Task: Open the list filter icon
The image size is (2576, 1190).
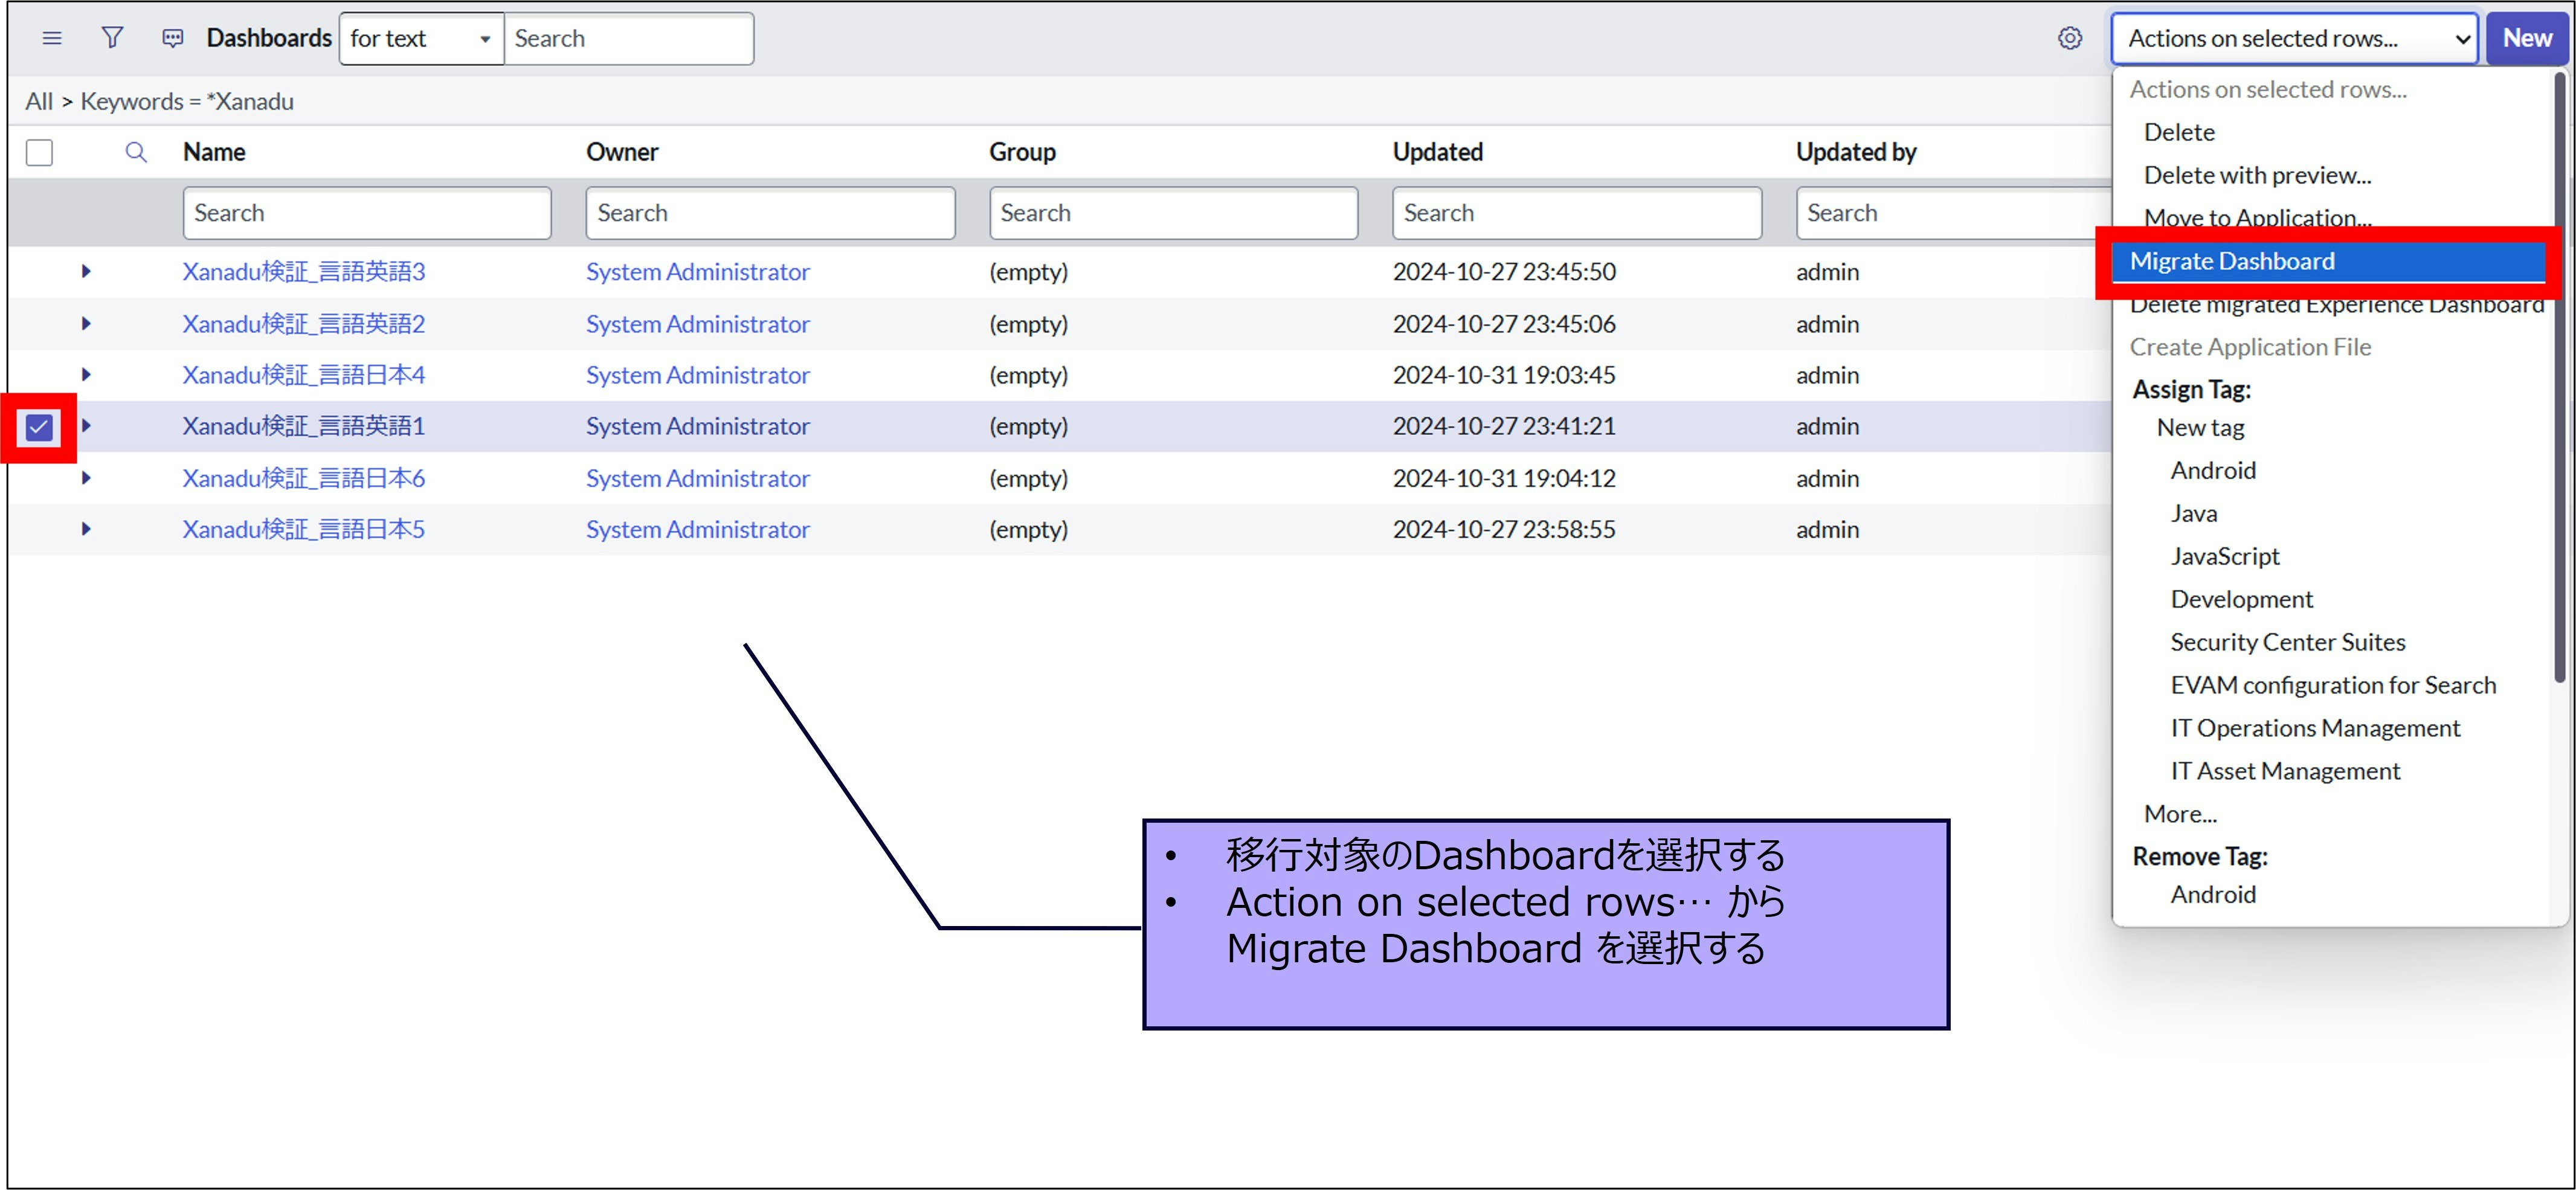Action: pyautogui.click(x=112, y=38)
